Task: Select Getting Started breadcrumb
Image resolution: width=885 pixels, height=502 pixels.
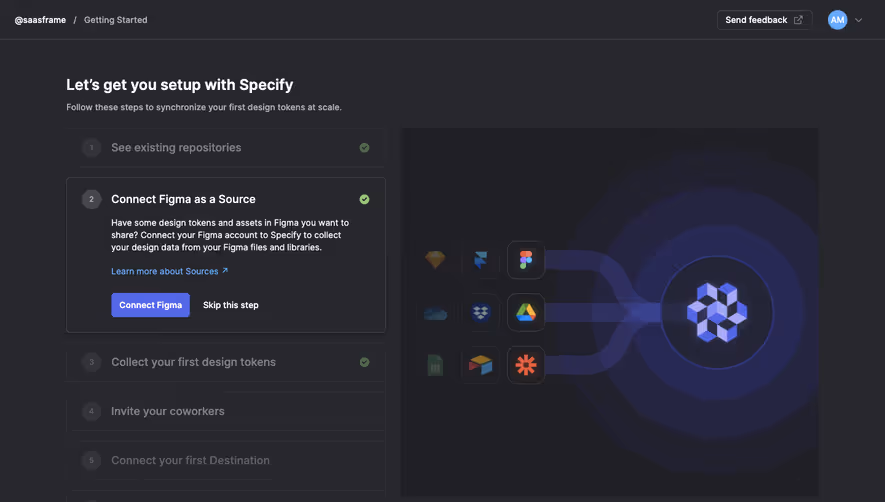Action: pyautogui.click(x=116, y=20)
